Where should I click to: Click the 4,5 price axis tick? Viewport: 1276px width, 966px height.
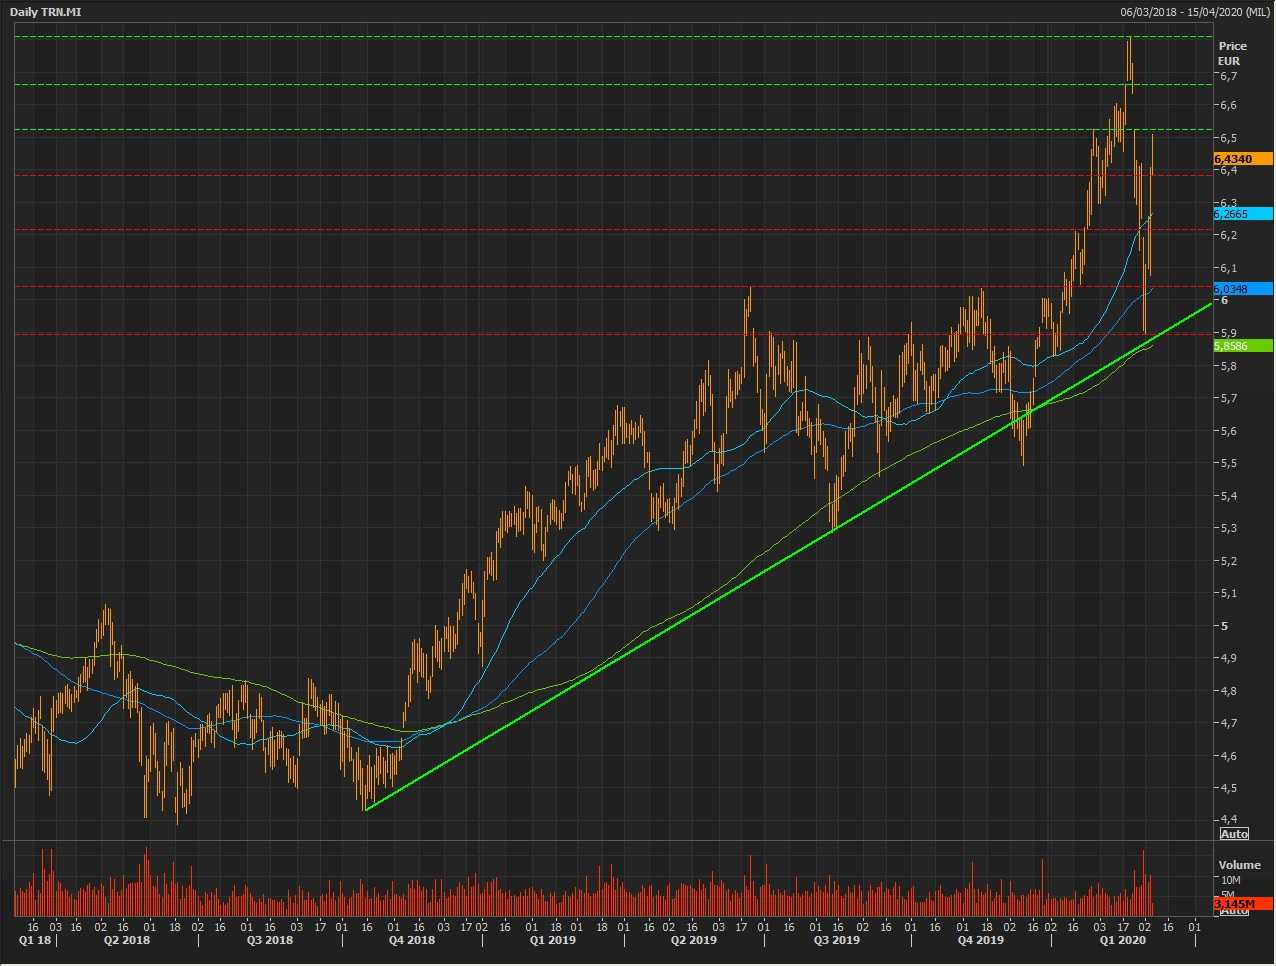(x=1228, y=789)
